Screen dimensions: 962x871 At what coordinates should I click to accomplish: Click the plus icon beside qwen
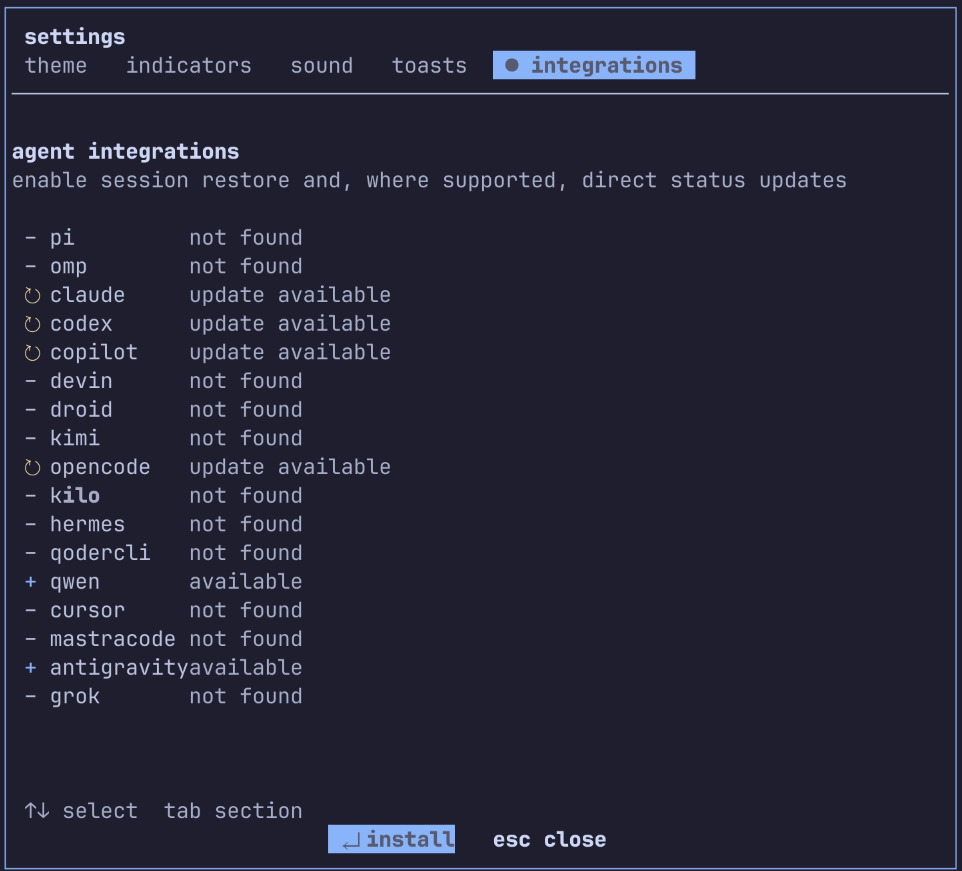tap(31, 581)
